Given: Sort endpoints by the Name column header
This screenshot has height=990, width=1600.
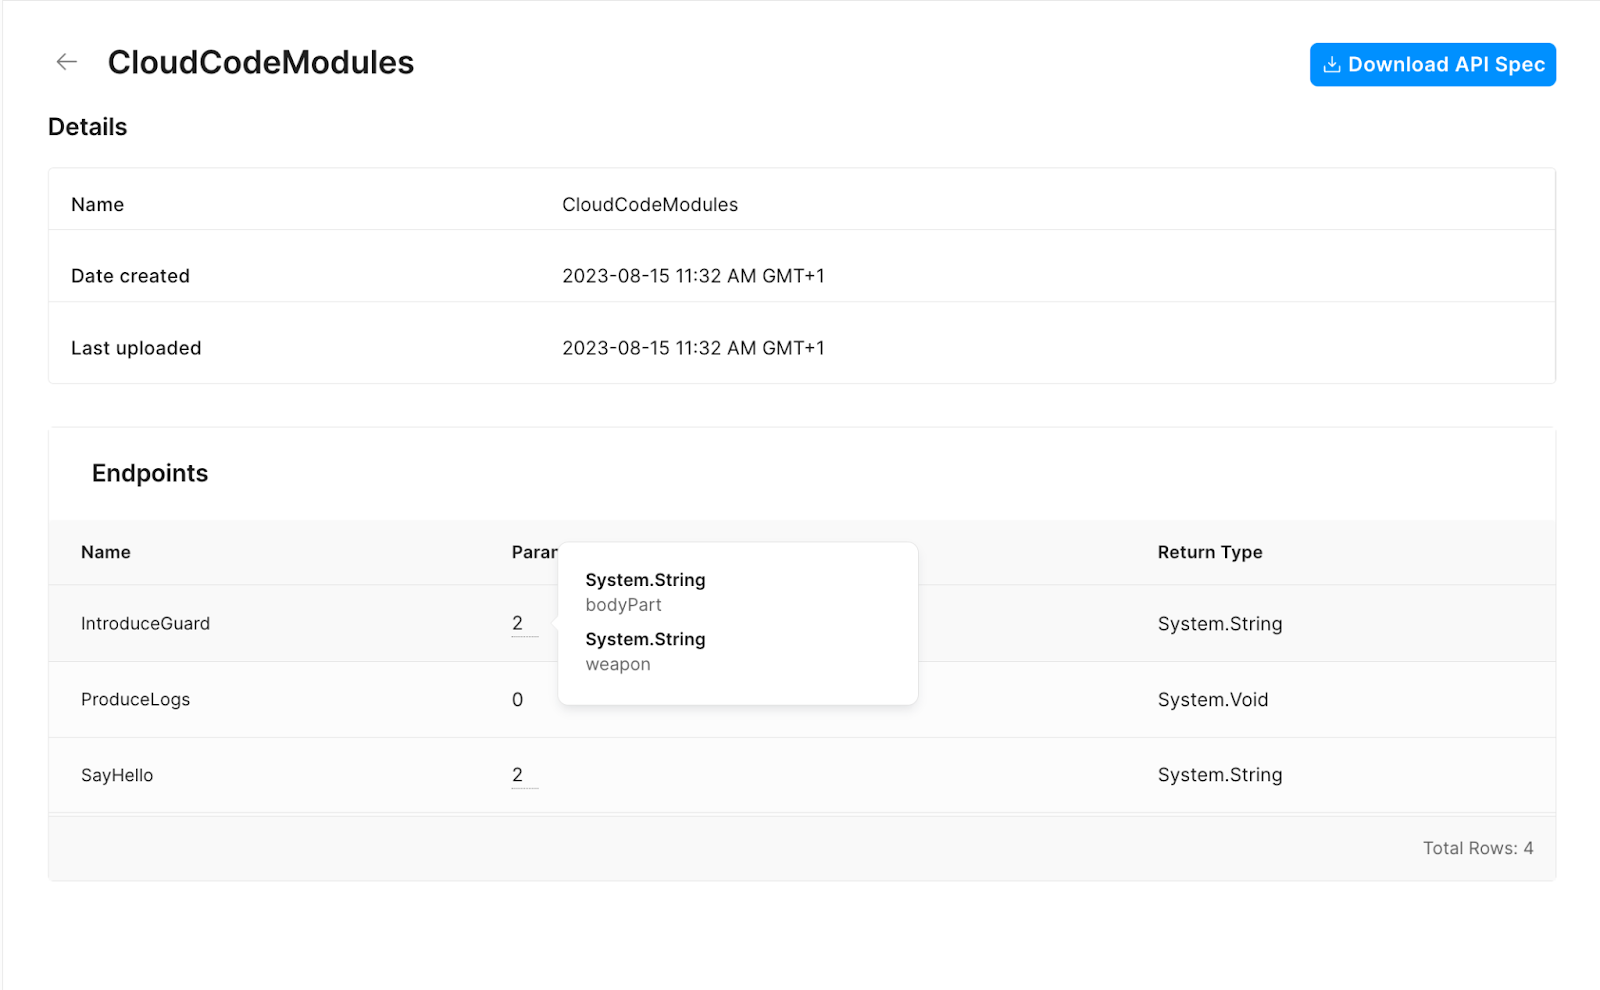Looking at the screenshot, I should (x=106, y=552).
